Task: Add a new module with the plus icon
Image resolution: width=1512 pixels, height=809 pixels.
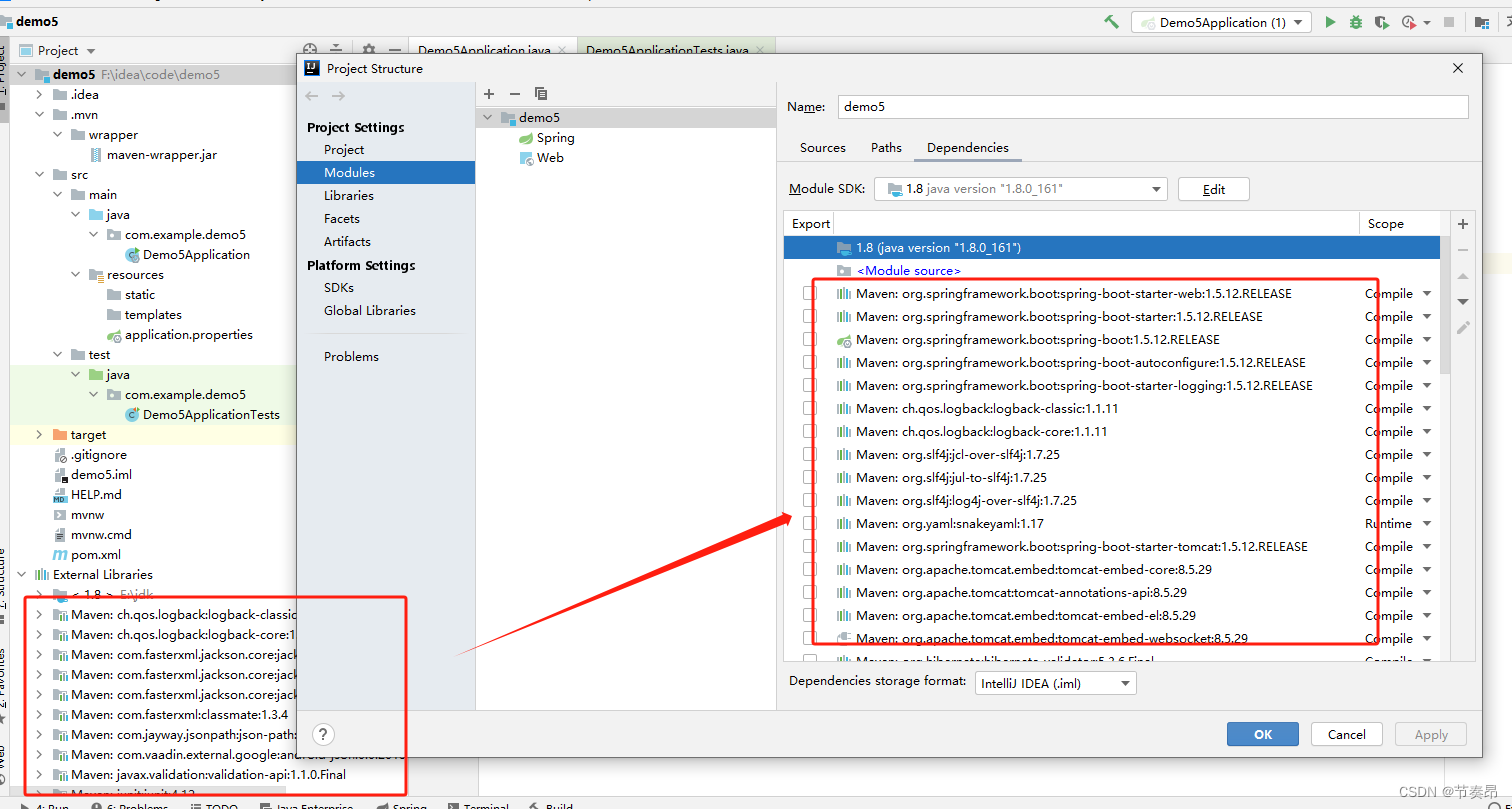Action: coord(489,94)
